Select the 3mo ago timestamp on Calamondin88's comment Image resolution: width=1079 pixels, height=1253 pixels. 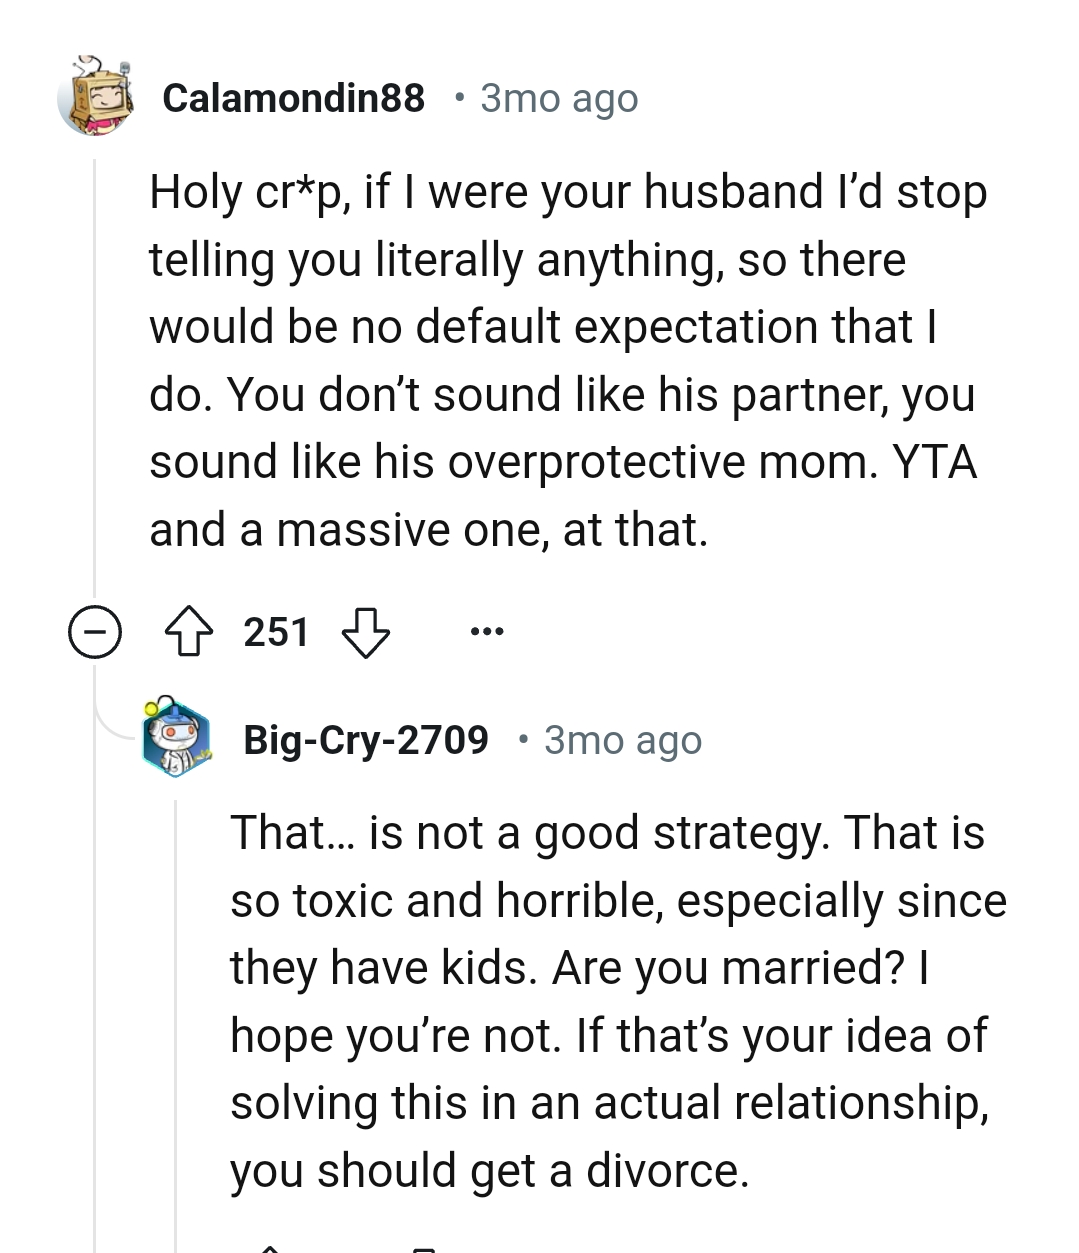click(x=557, y=97)
